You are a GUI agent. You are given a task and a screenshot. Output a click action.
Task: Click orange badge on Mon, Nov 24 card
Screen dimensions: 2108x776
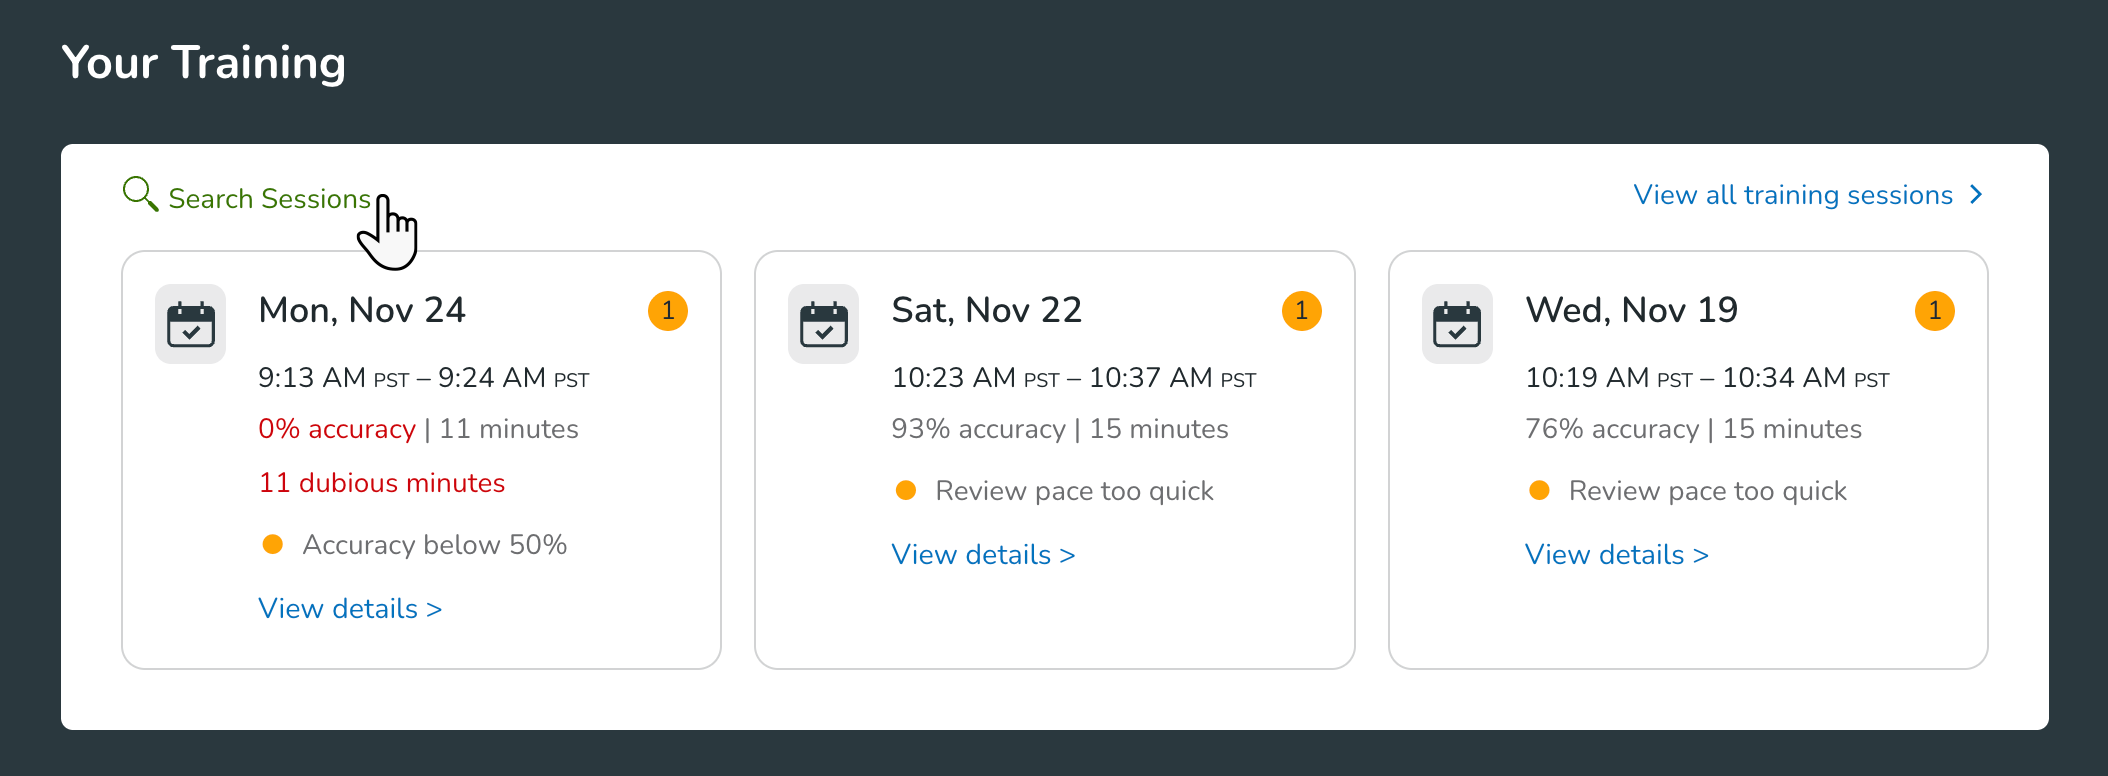668,311
